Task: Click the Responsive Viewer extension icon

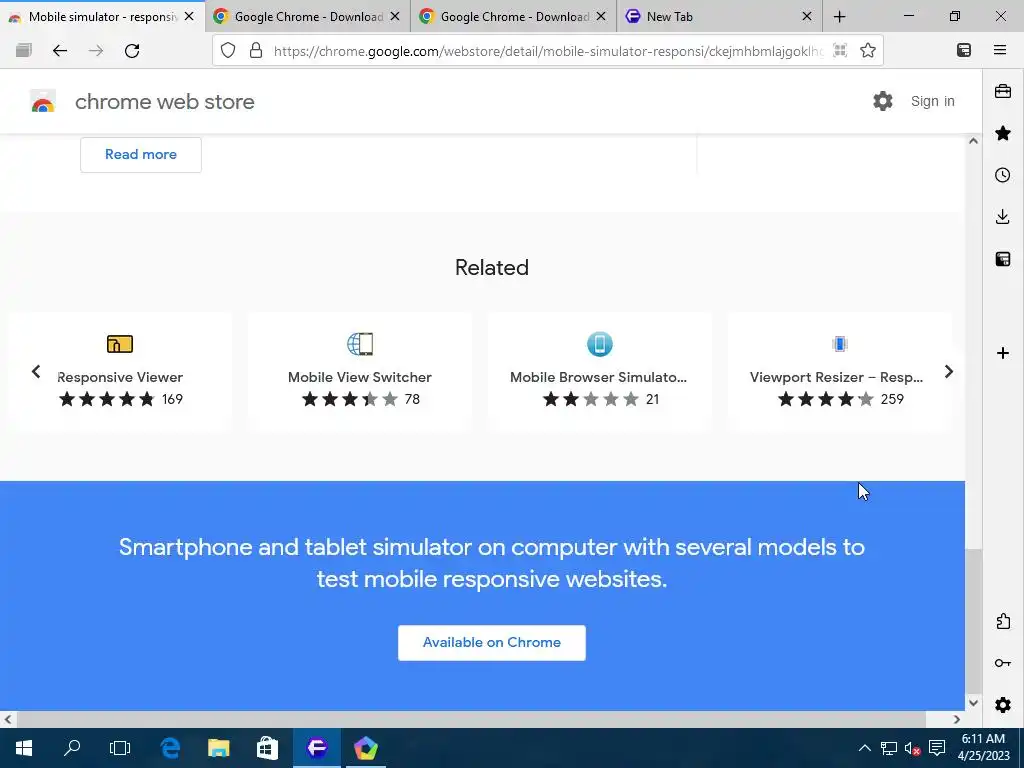Action: pos(120,344)
